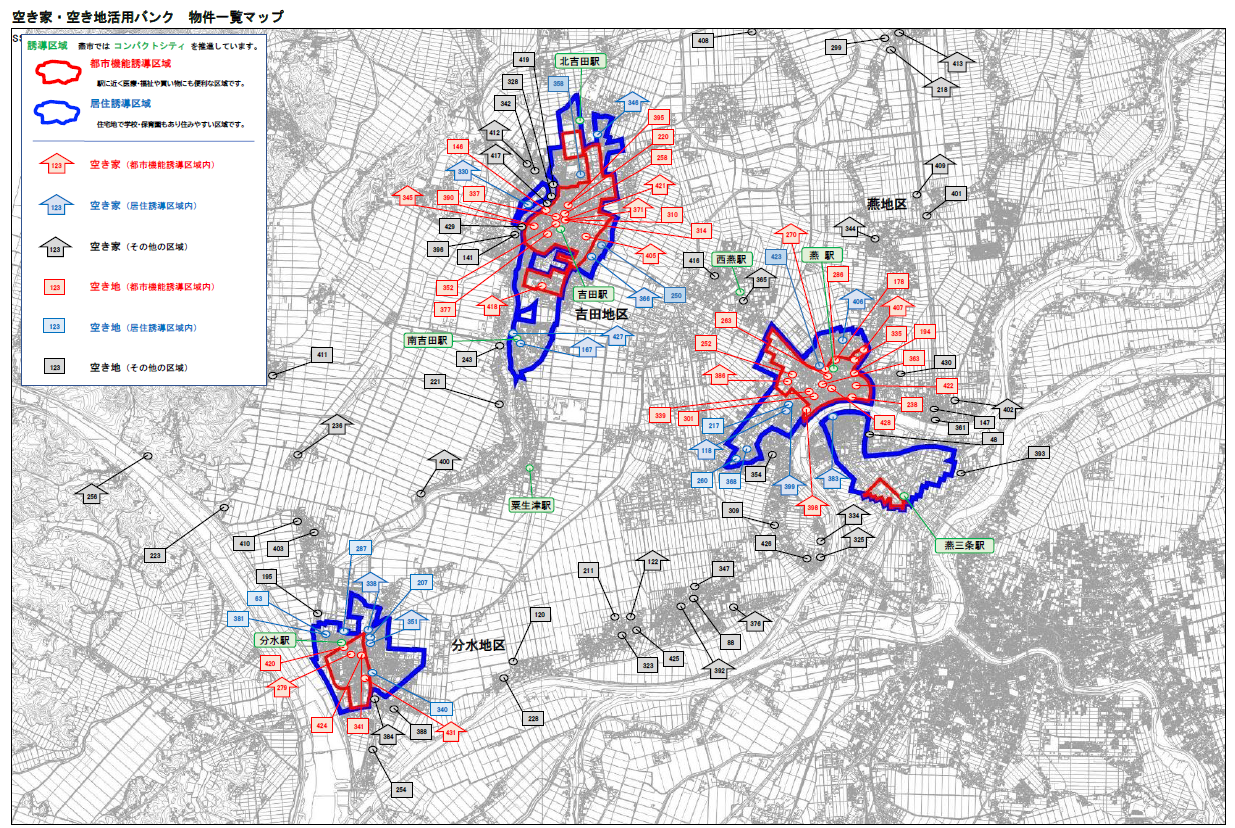Select the red house-arrow marker 407
1235x828 pixels.
(x=898, y=306)
